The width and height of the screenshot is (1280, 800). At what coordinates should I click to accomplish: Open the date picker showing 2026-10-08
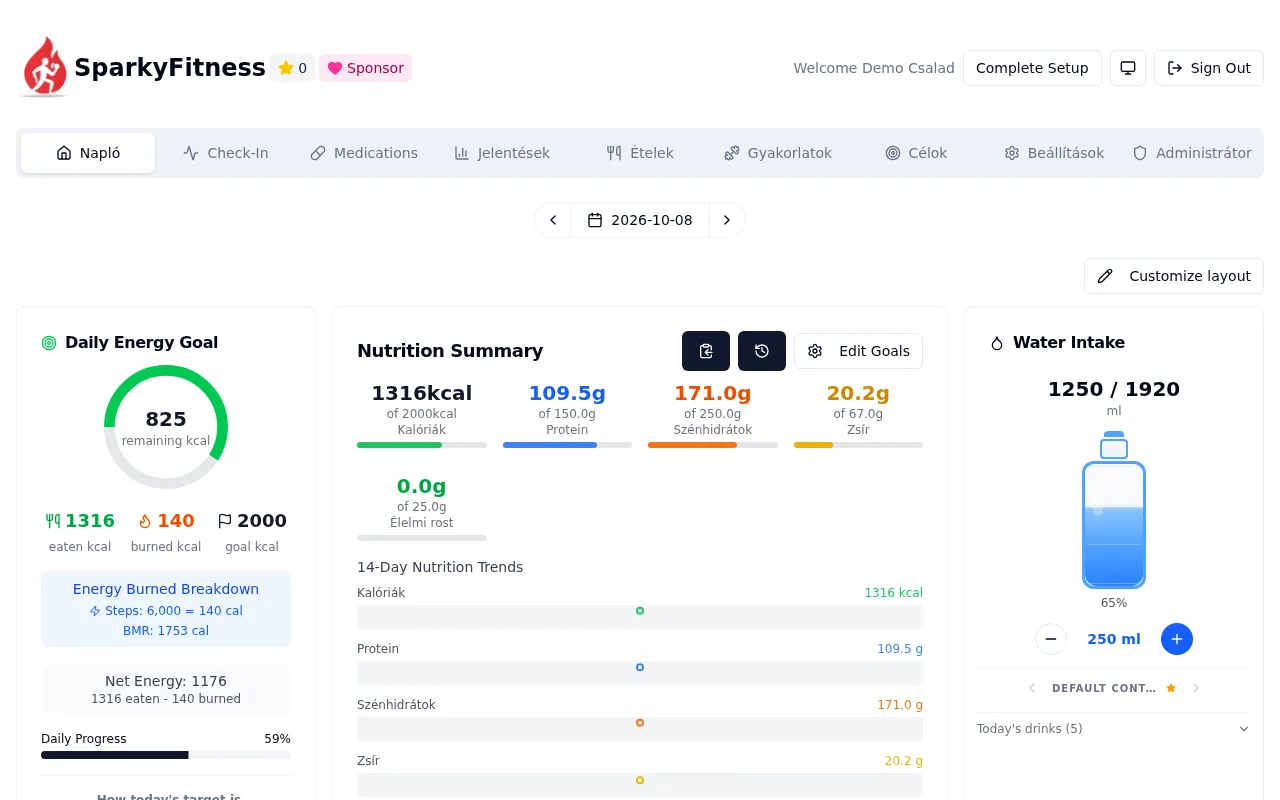tap(640, 220)
